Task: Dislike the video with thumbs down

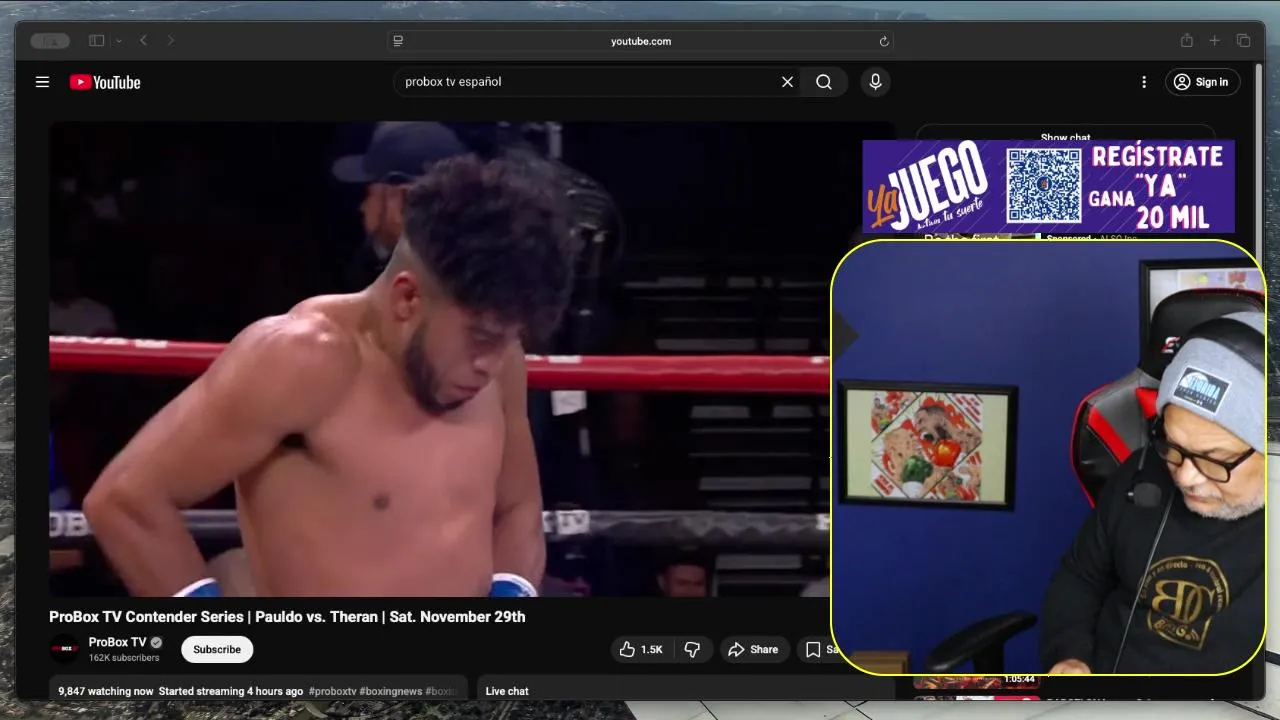Action: tap(691, 649)
